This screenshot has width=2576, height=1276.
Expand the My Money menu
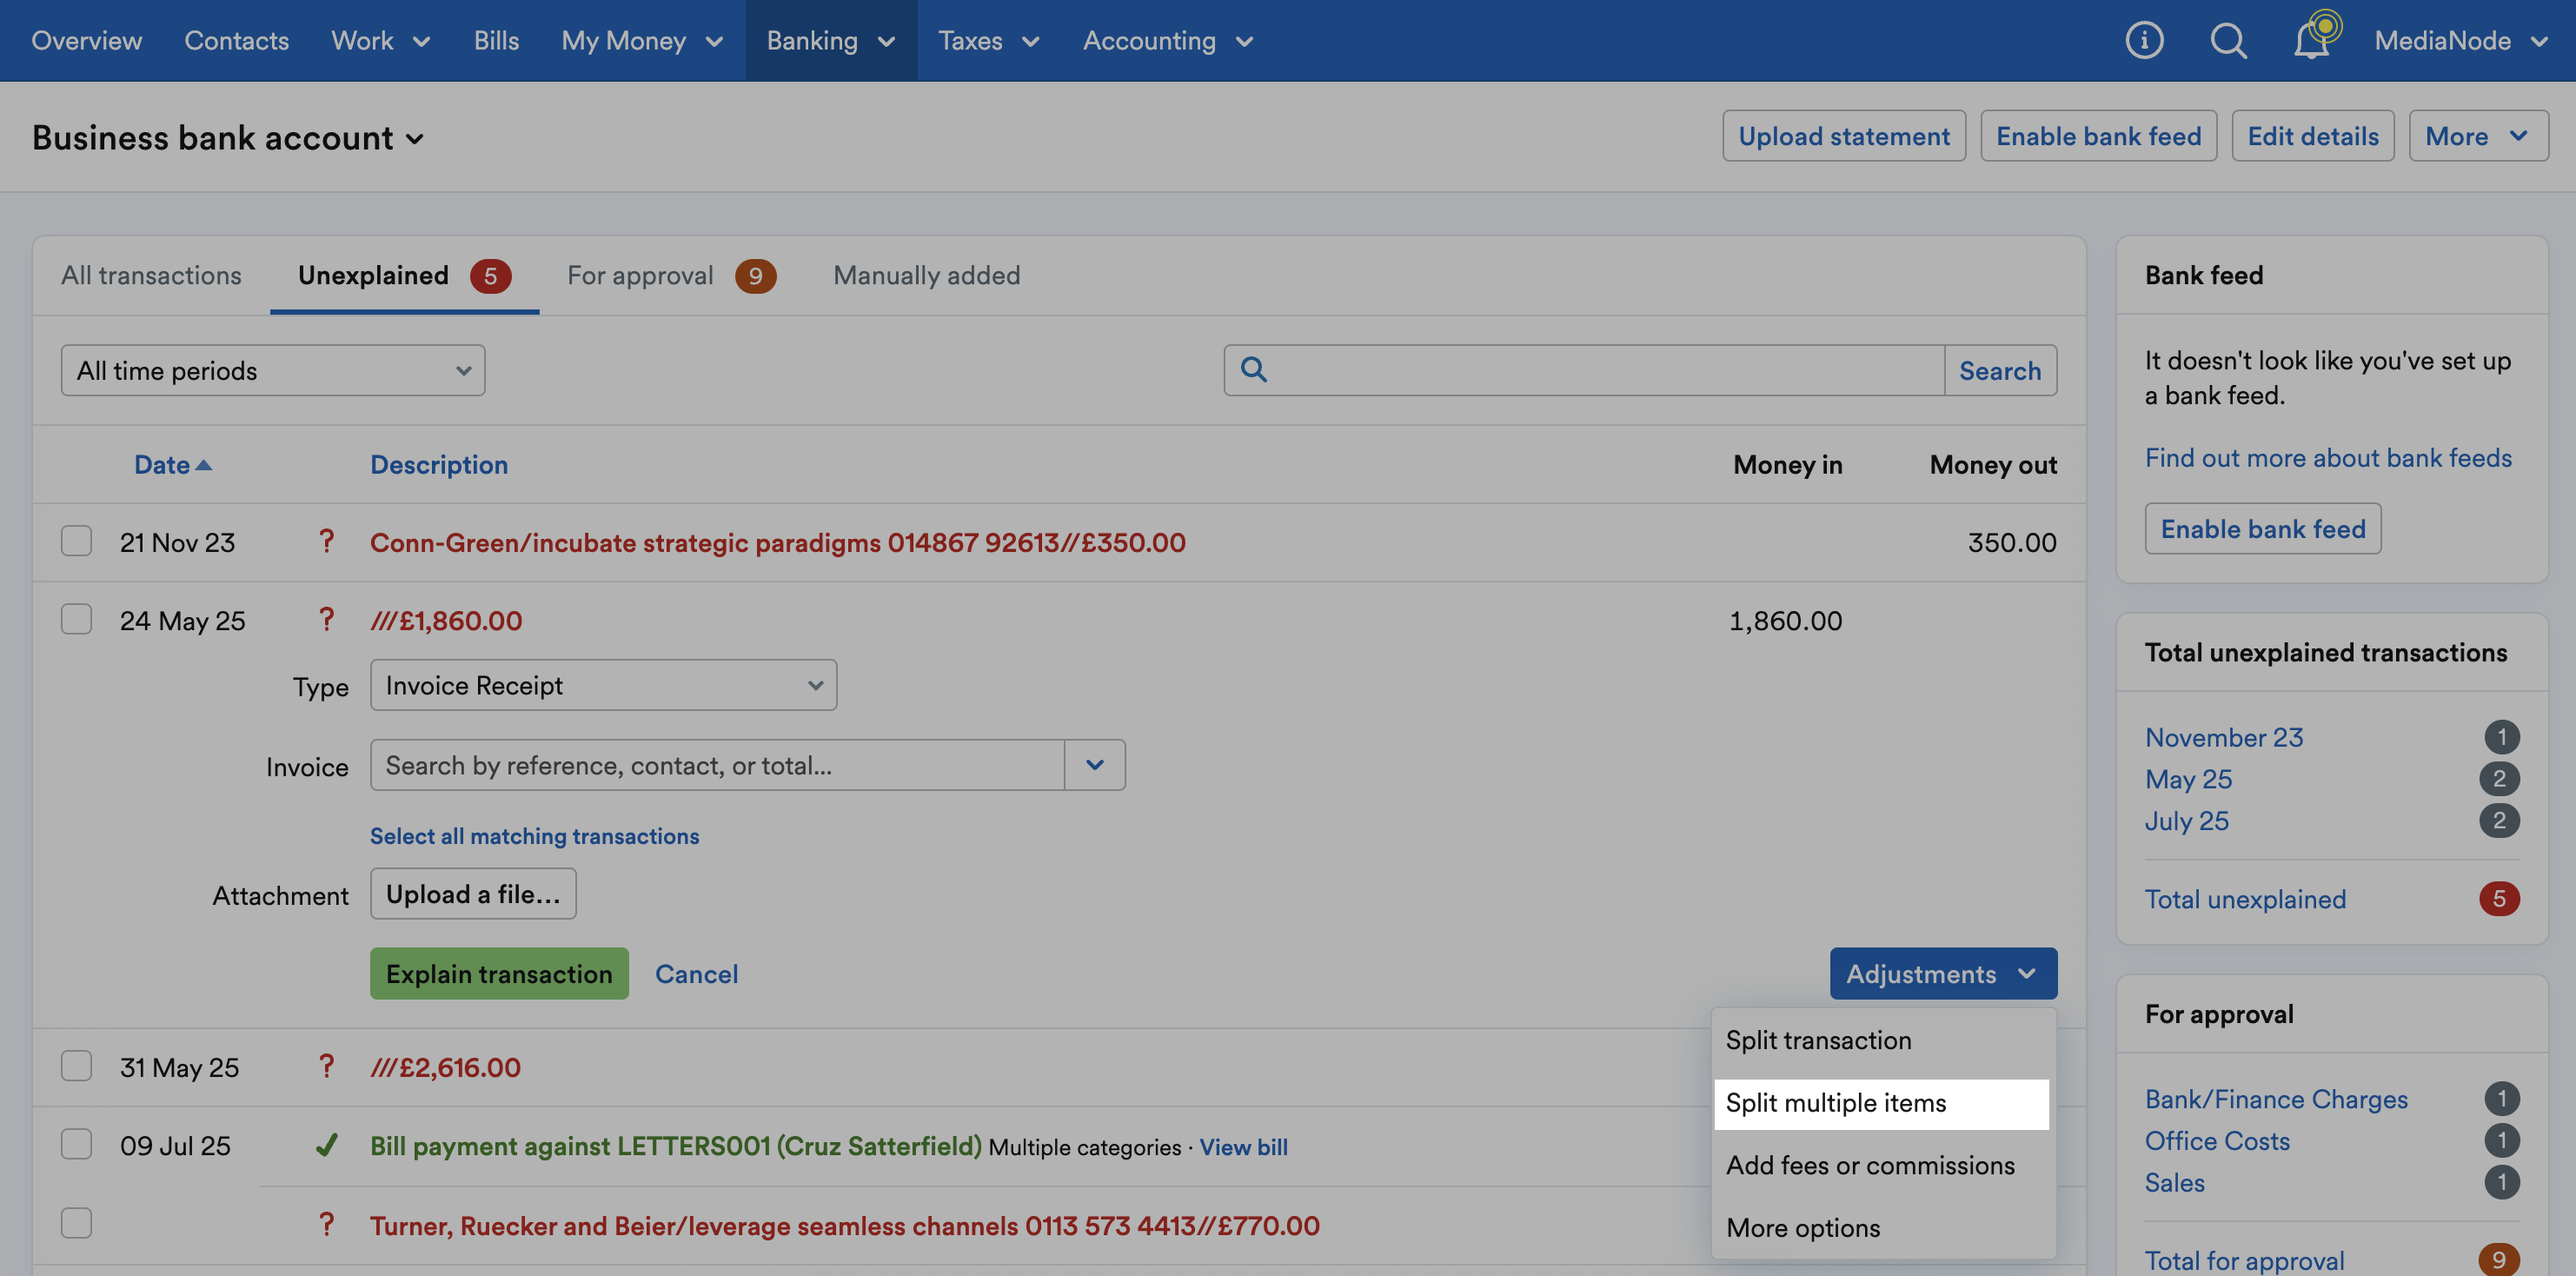[x=642, y=40]
